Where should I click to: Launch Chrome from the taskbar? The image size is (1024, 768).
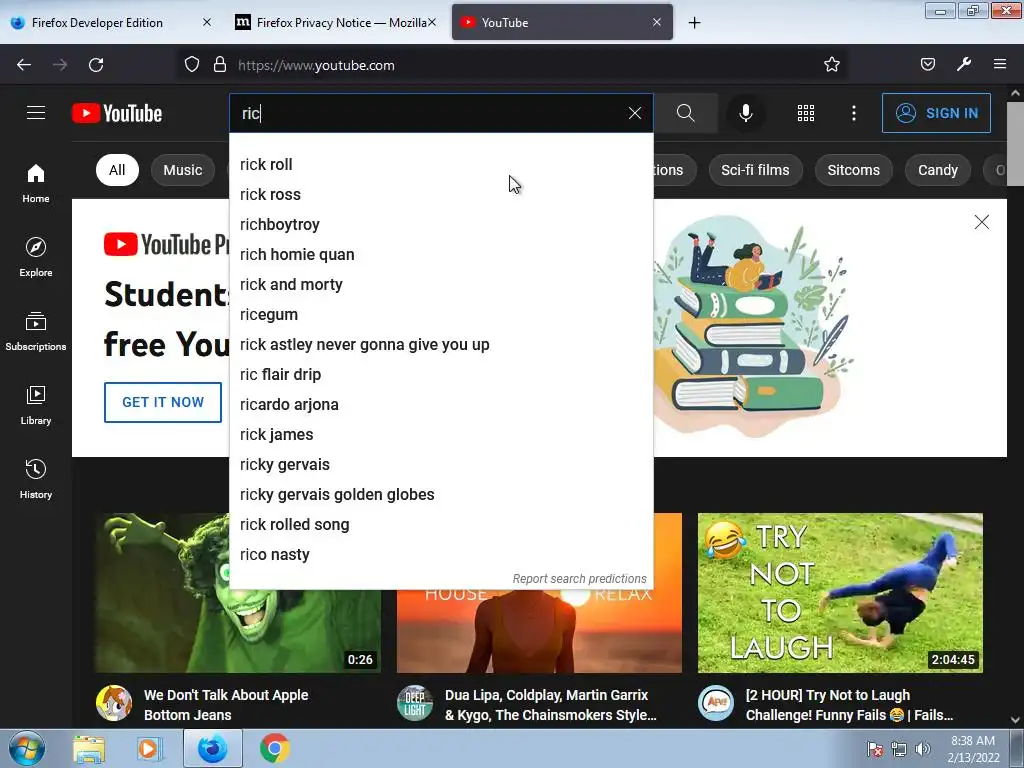tap(274, 748)
